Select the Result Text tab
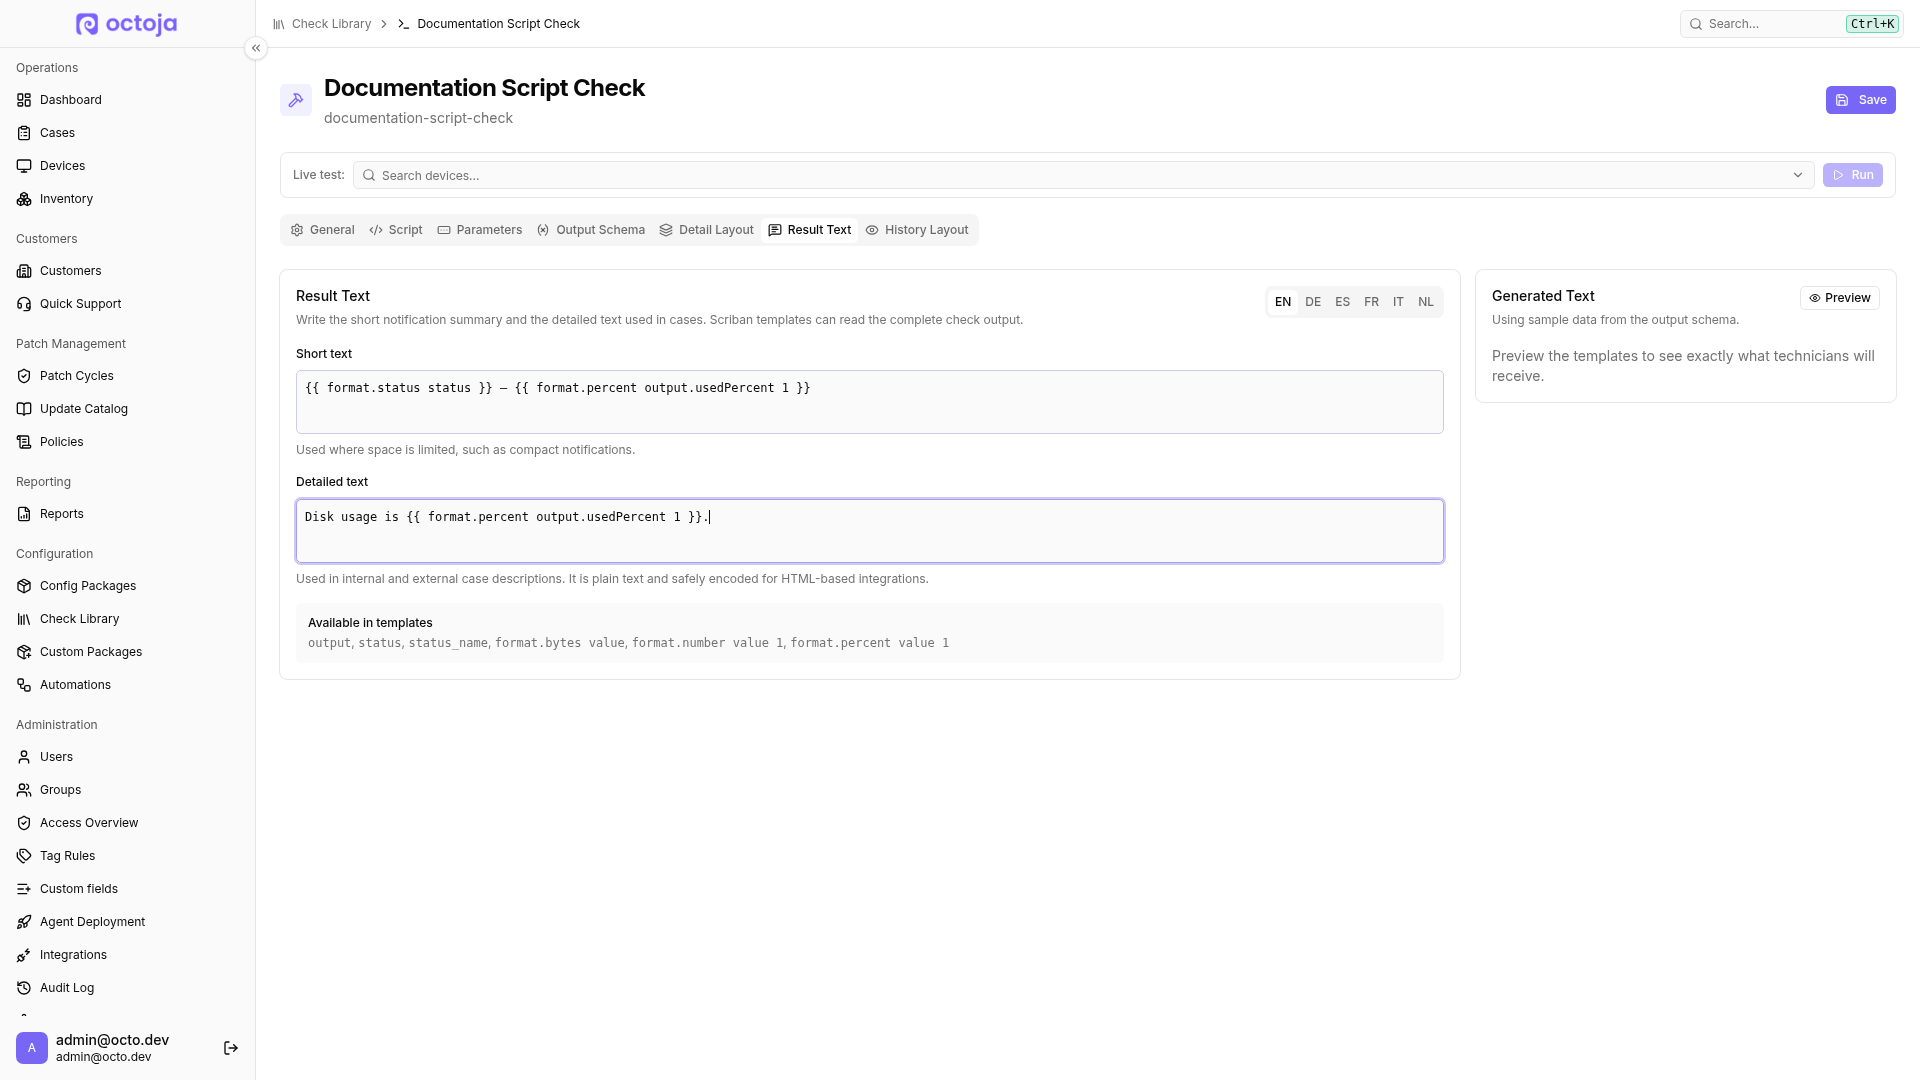The image size is (1920, 1080). pos(810,230)
